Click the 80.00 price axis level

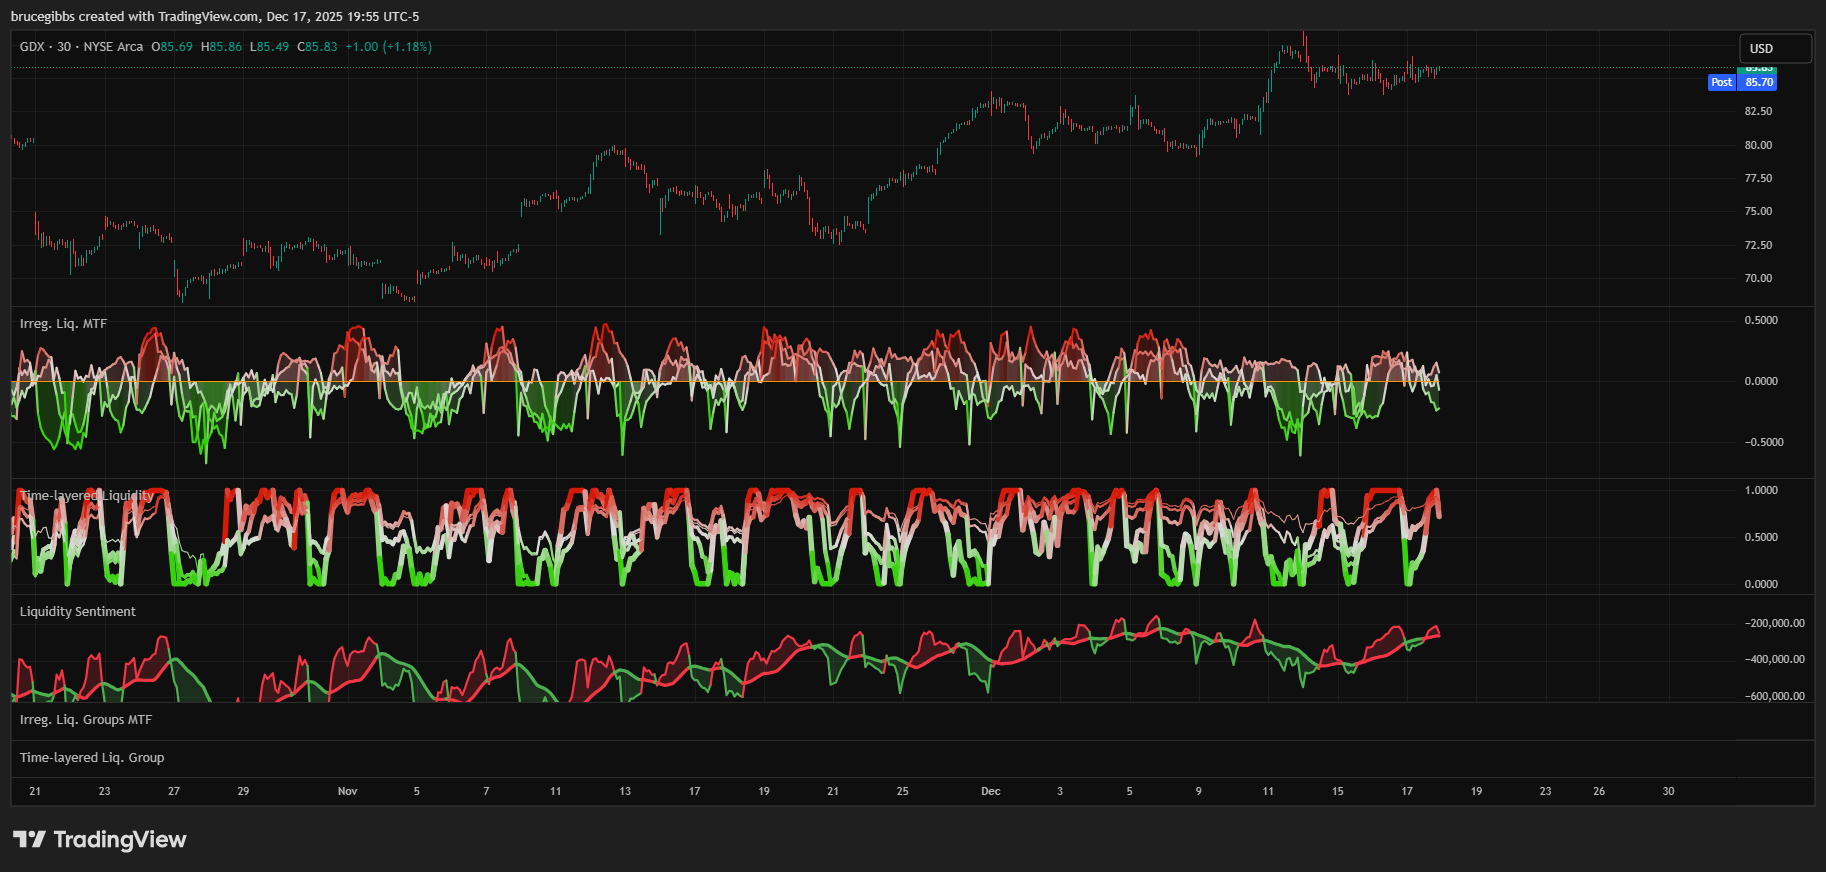(1758, 145)
